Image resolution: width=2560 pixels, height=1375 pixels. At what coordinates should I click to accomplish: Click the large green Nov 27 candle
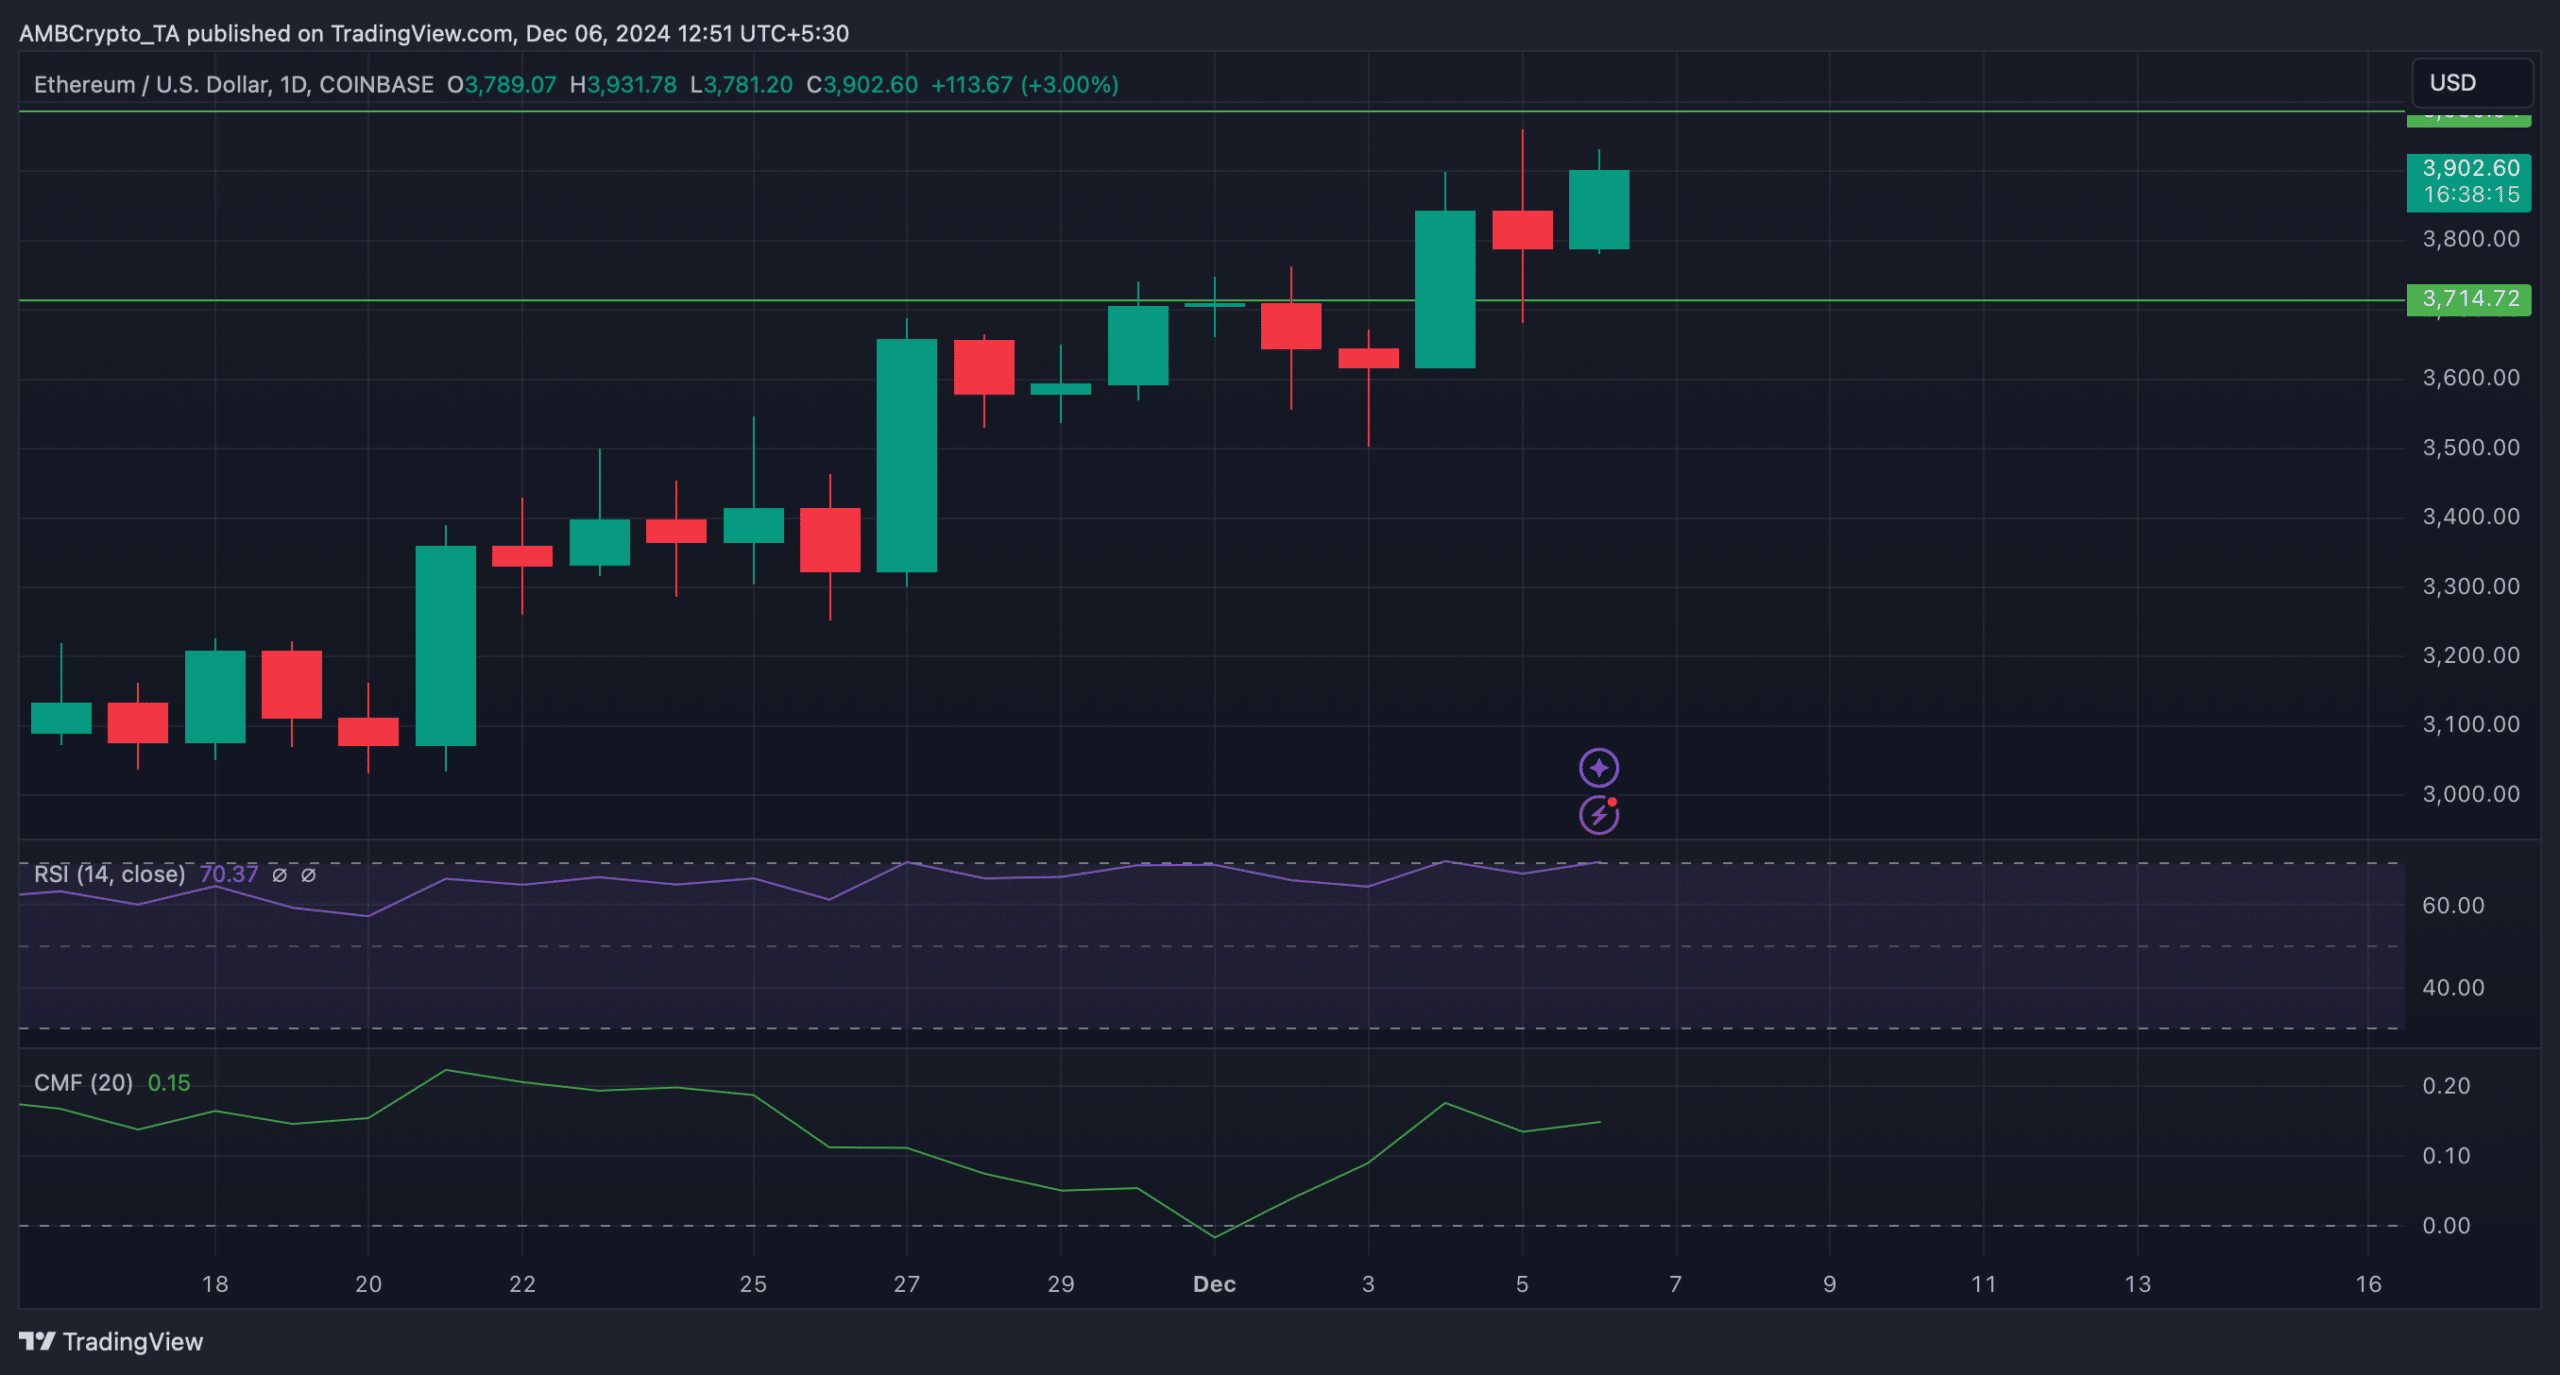pyautogui.click(x=906, y=455)
